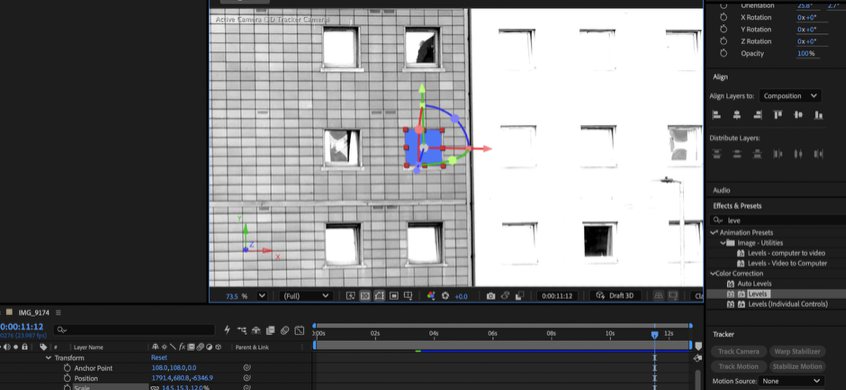Click the Reset link for Transform
846x390 pixels.
159,358
